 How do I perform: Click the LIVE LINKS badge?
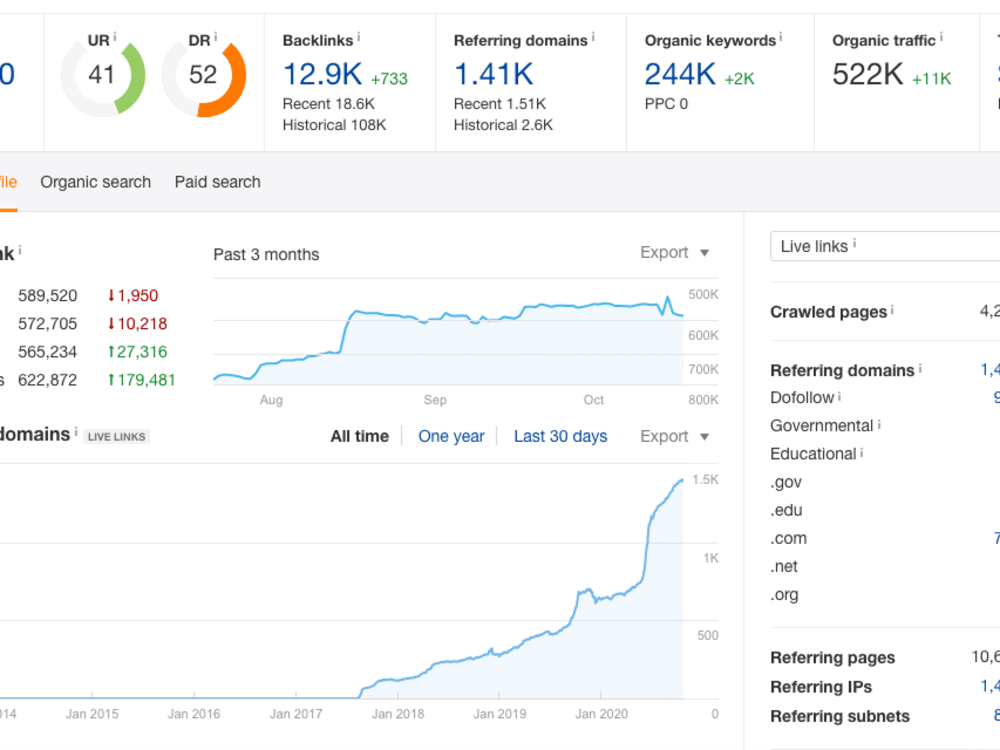[x=117, y=437]
